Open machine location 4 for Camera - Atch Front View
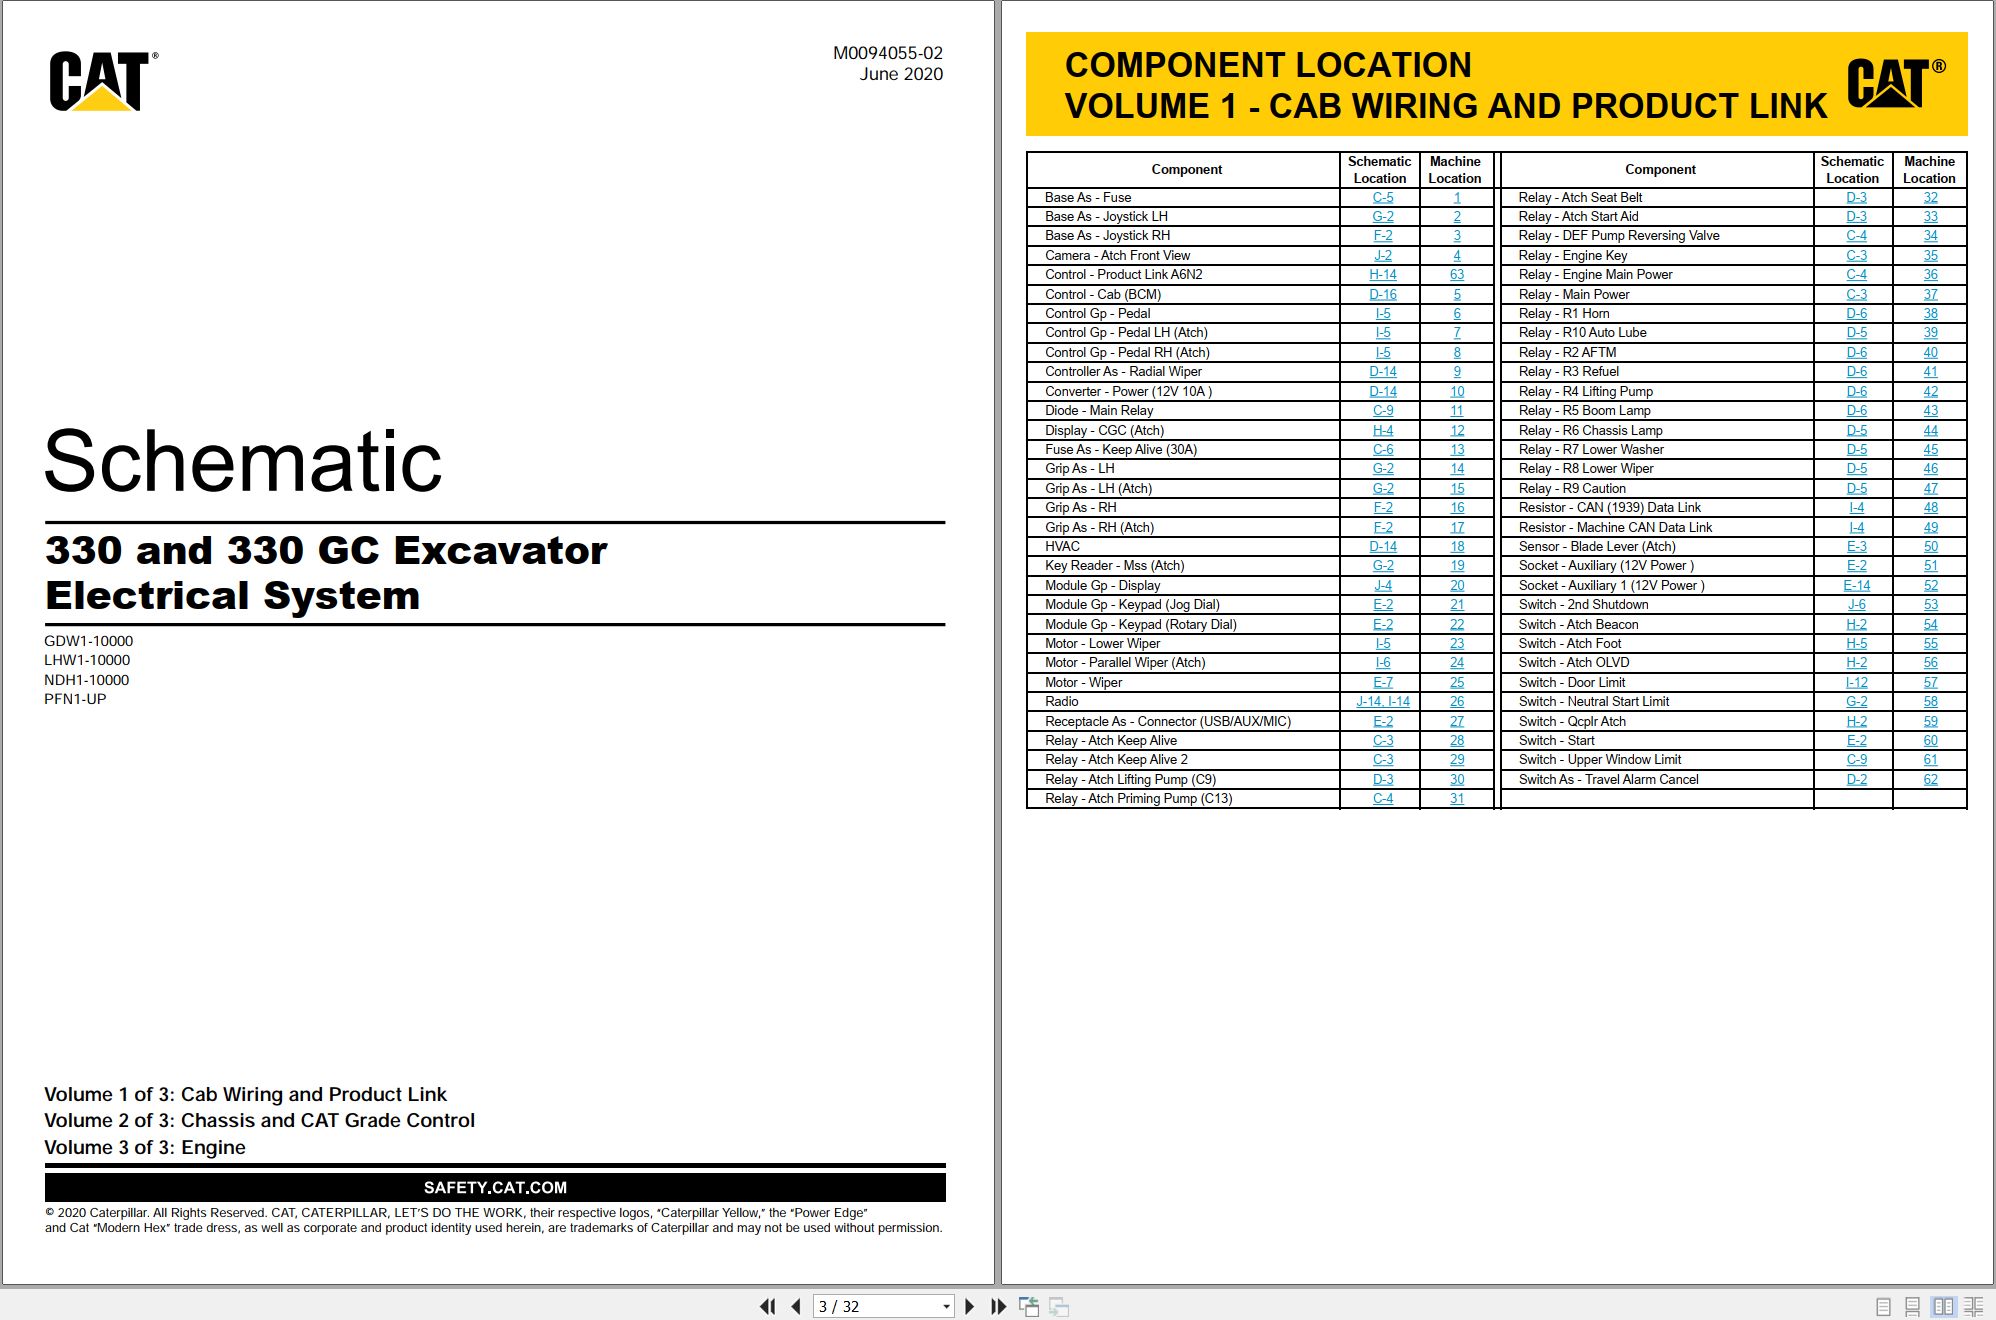 tap(1456, 255)
